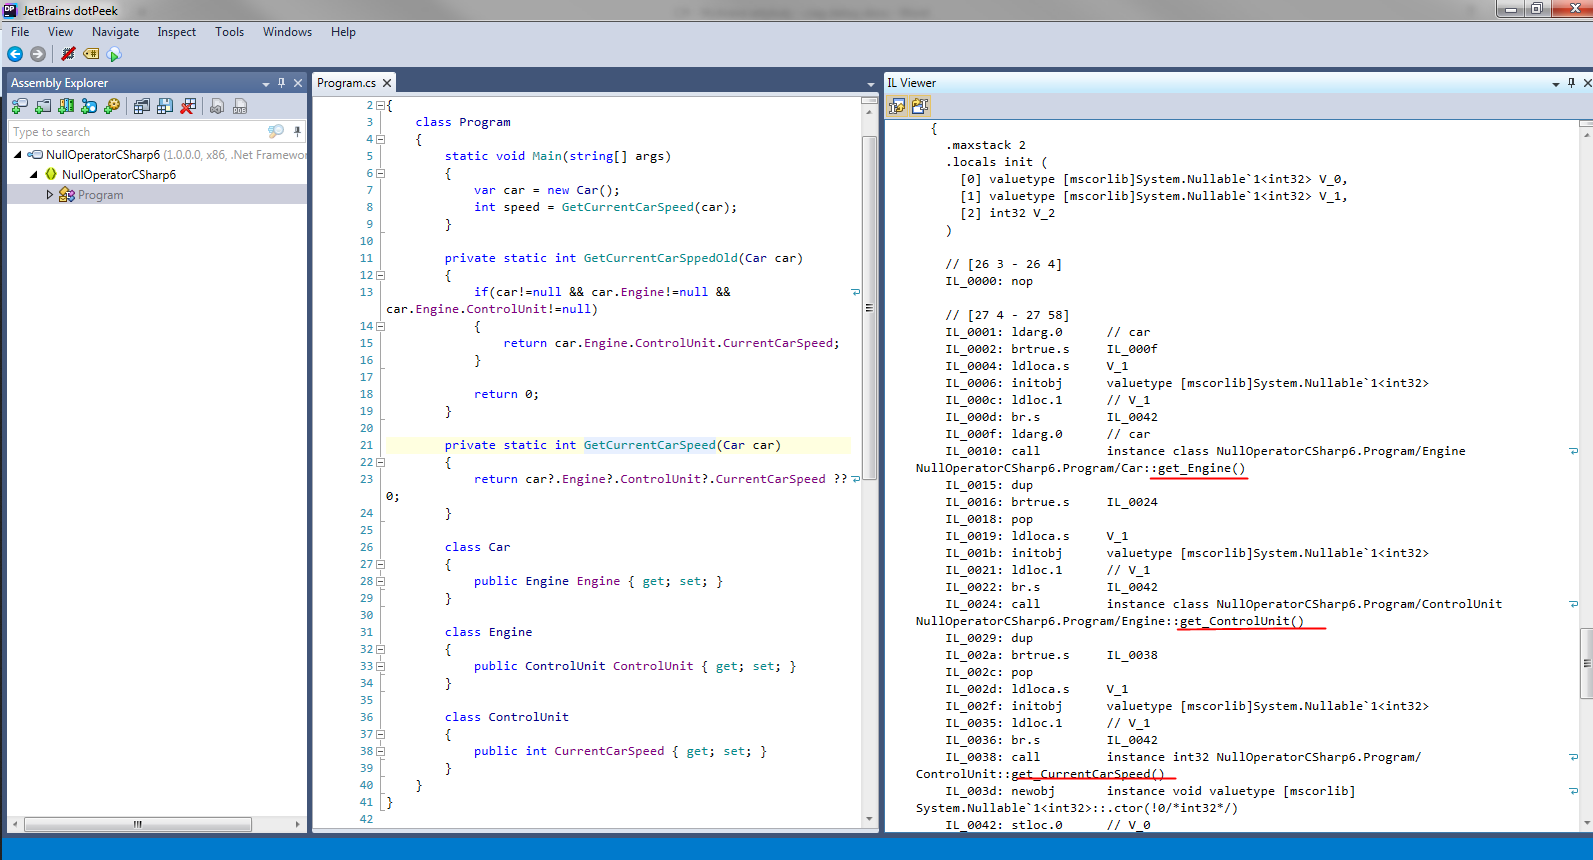
Task: Open the Navigate menu
Action: pos(116,32)
